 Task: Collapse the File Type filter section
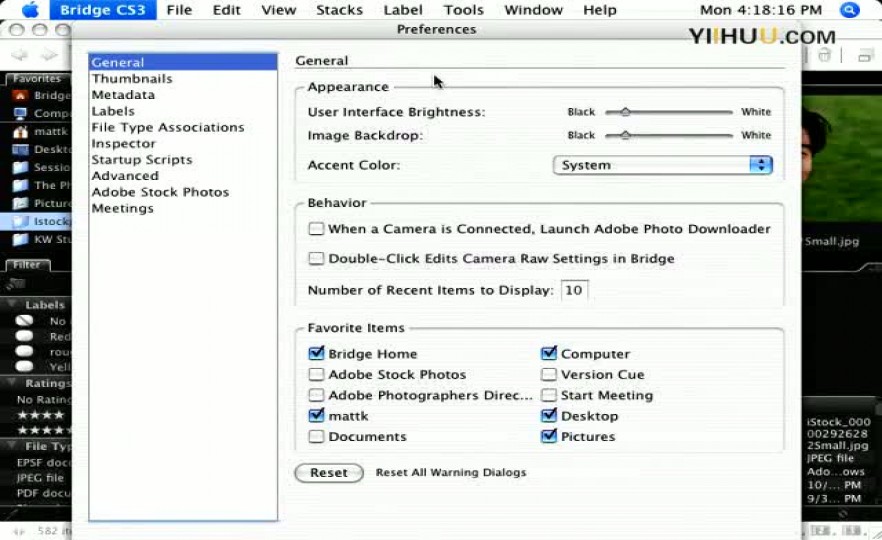click(x=10, y=446)
